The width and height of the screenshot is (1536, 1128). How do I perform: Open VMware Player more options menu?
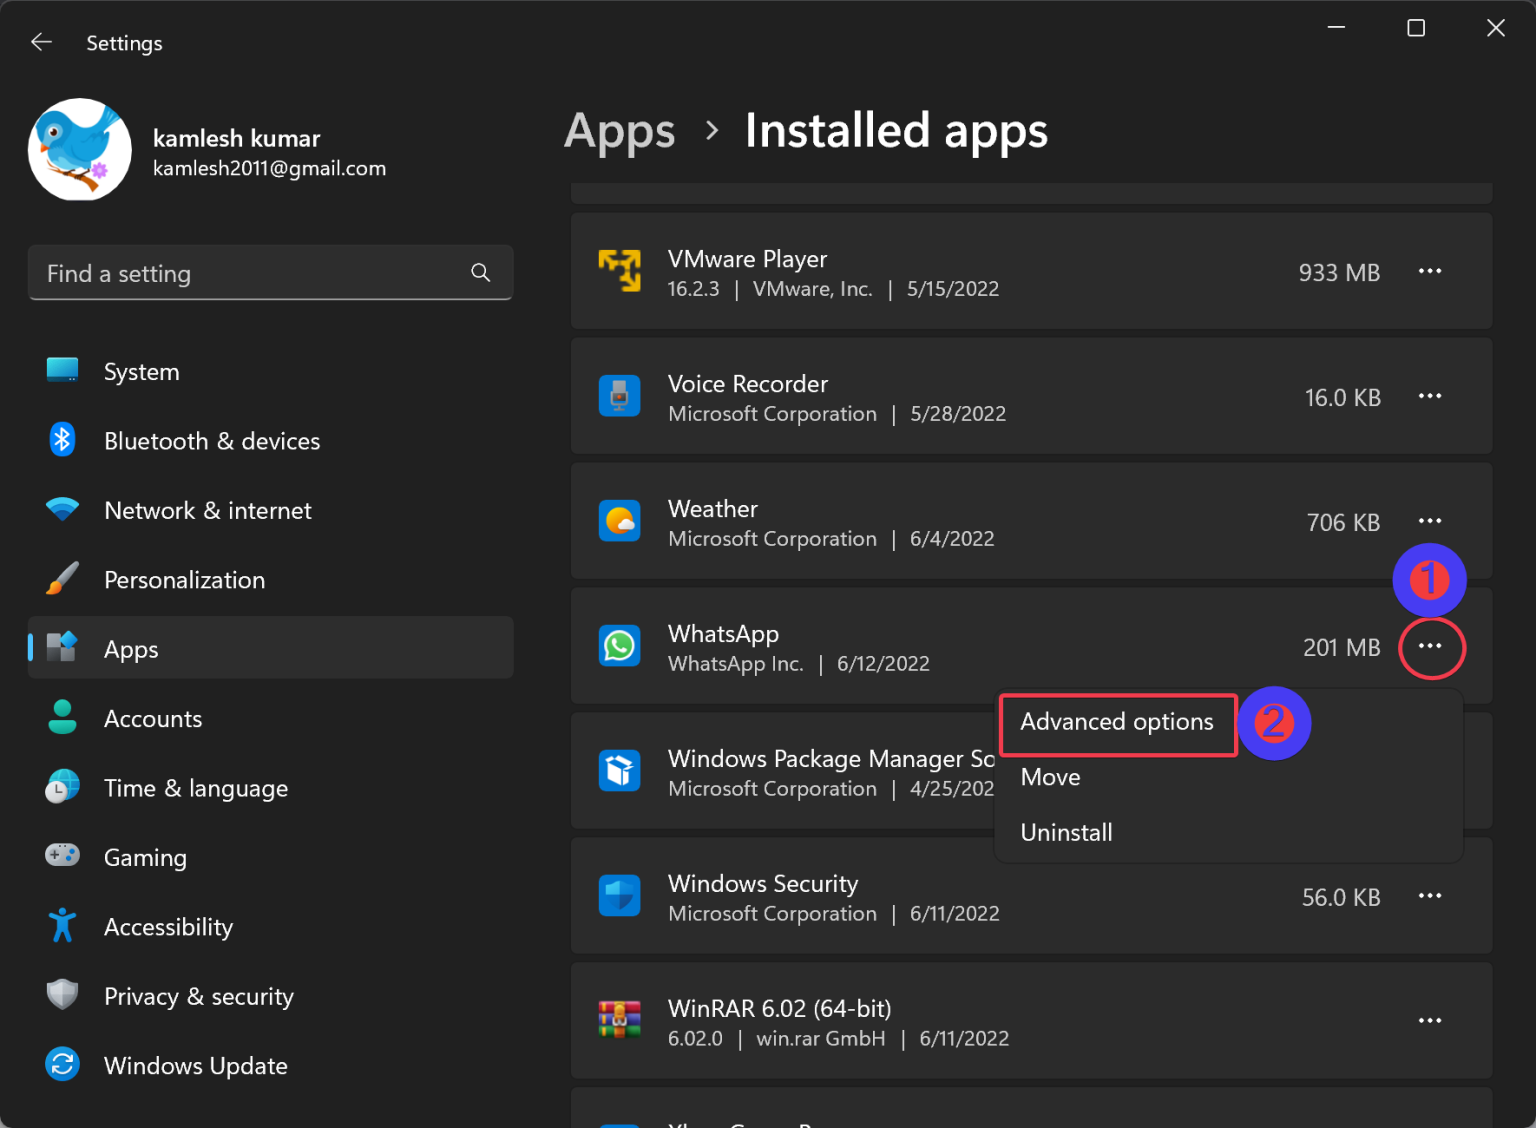pos(1429,272)
